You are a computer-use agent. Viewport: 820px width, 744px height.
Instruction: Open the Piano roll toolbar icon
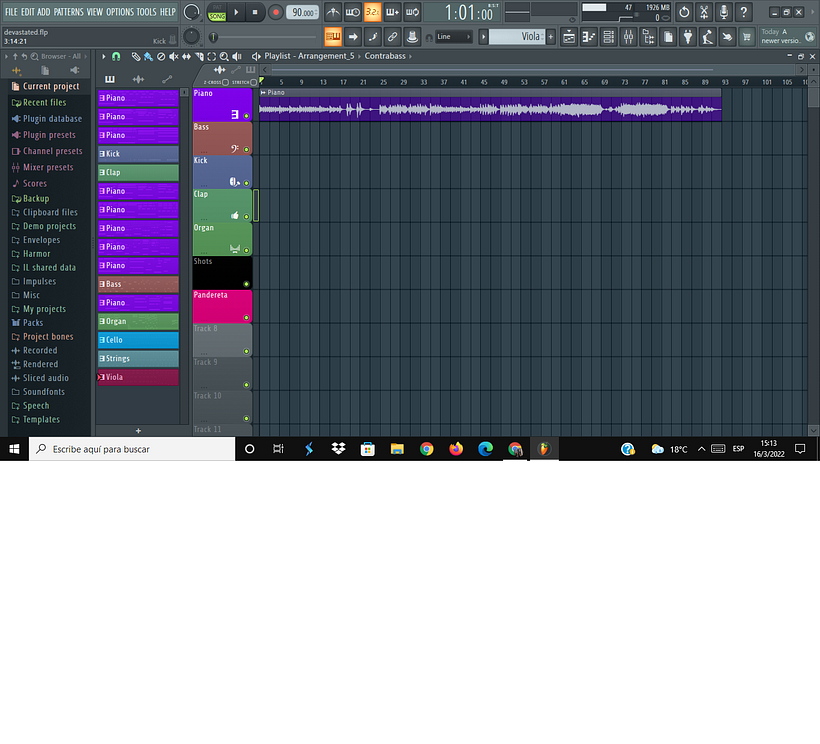(x=588, y=37)
